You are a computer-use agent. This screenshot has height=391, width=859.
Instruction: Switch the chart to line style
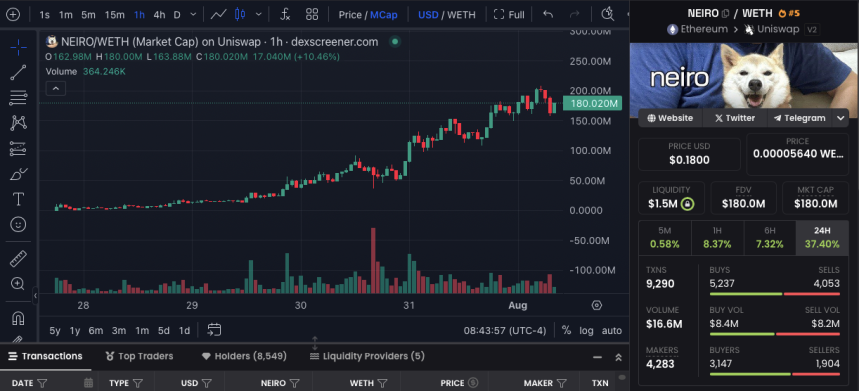[x=219, y=14]
